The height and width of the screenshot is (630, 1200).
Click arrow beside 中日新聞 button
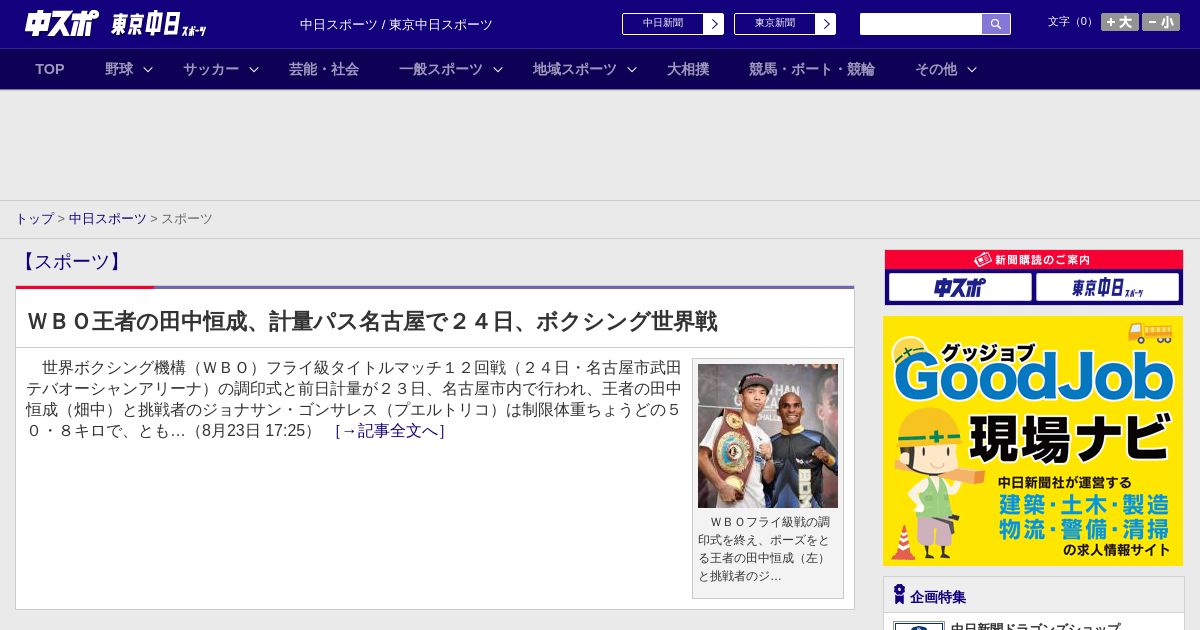click(713, 24)
